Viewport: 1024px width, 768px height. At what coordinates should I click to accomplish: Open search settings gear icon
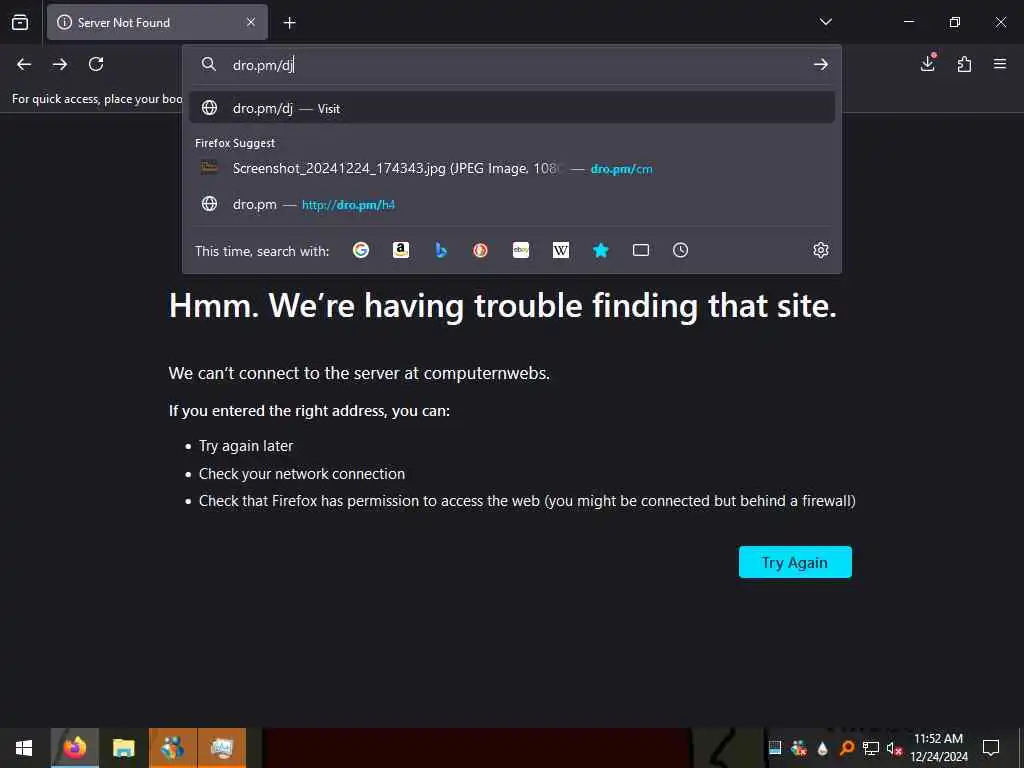pyautogui.click(x=821, y=250)
